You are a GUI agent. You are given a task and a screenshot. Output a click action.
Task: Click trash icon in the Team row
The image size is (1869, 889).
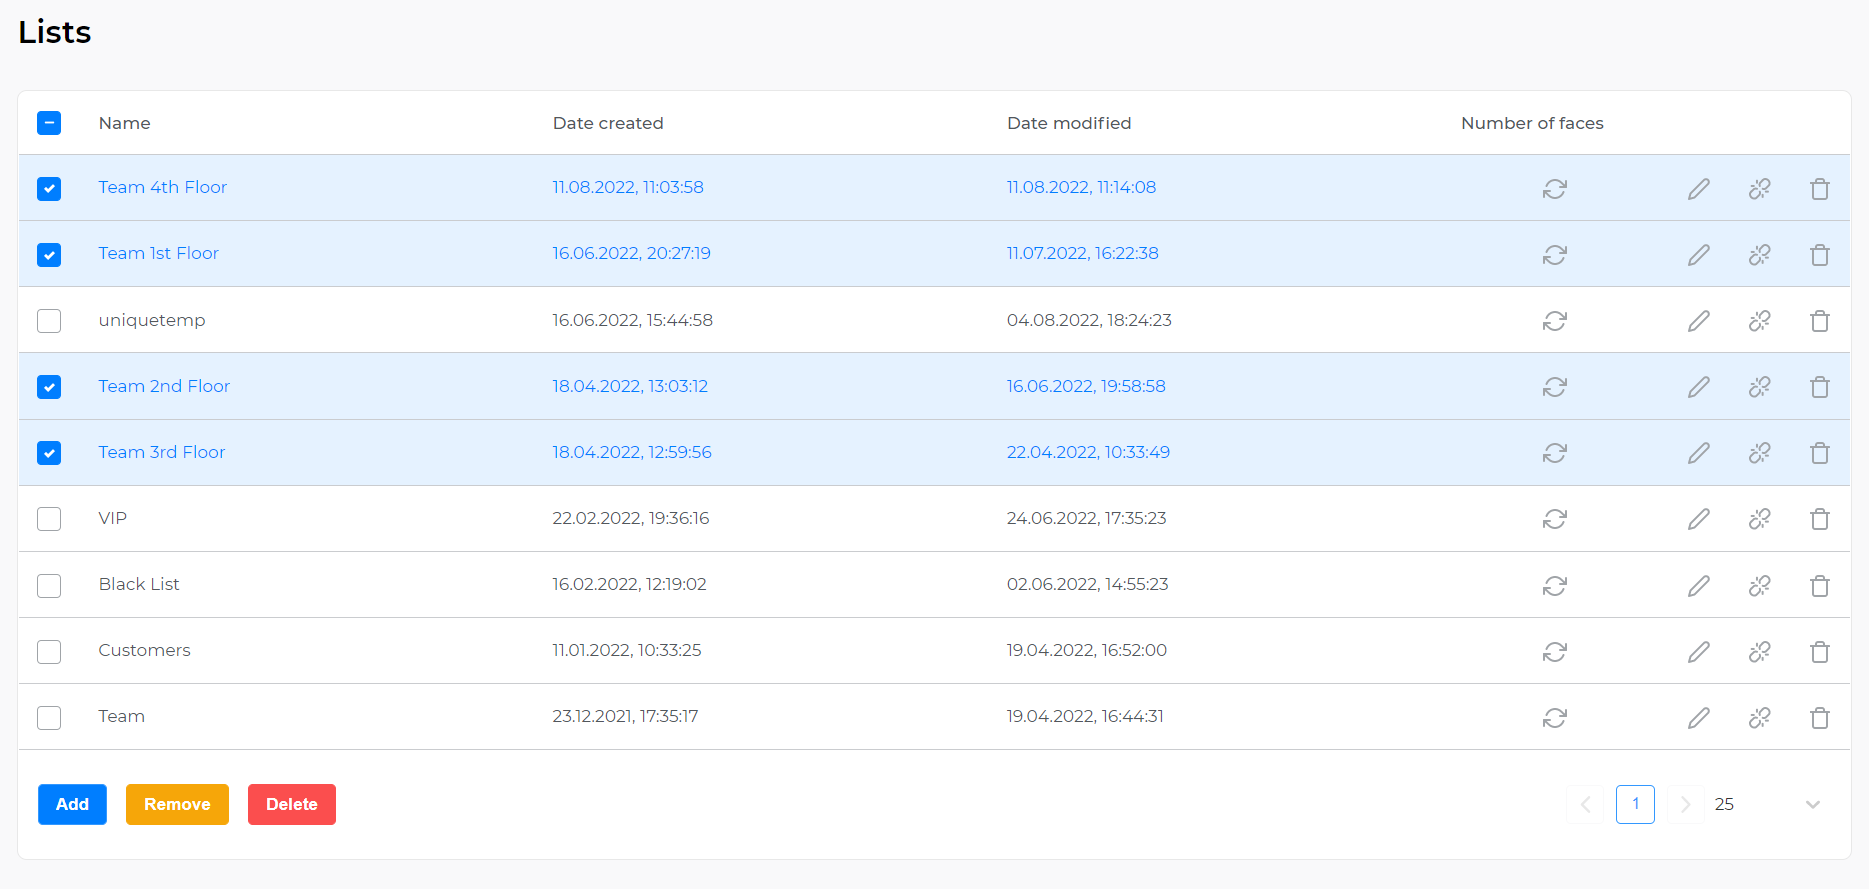pos(1819,718)
